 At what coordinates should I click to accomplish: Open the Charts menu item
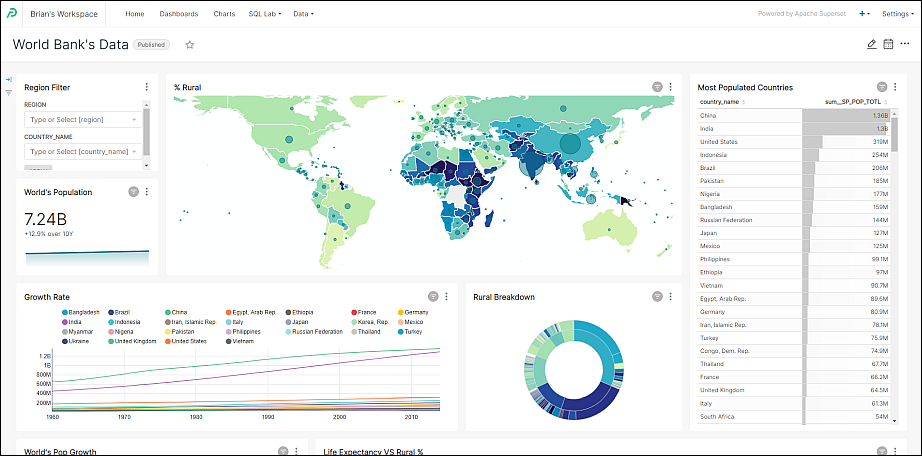(224, 14)
